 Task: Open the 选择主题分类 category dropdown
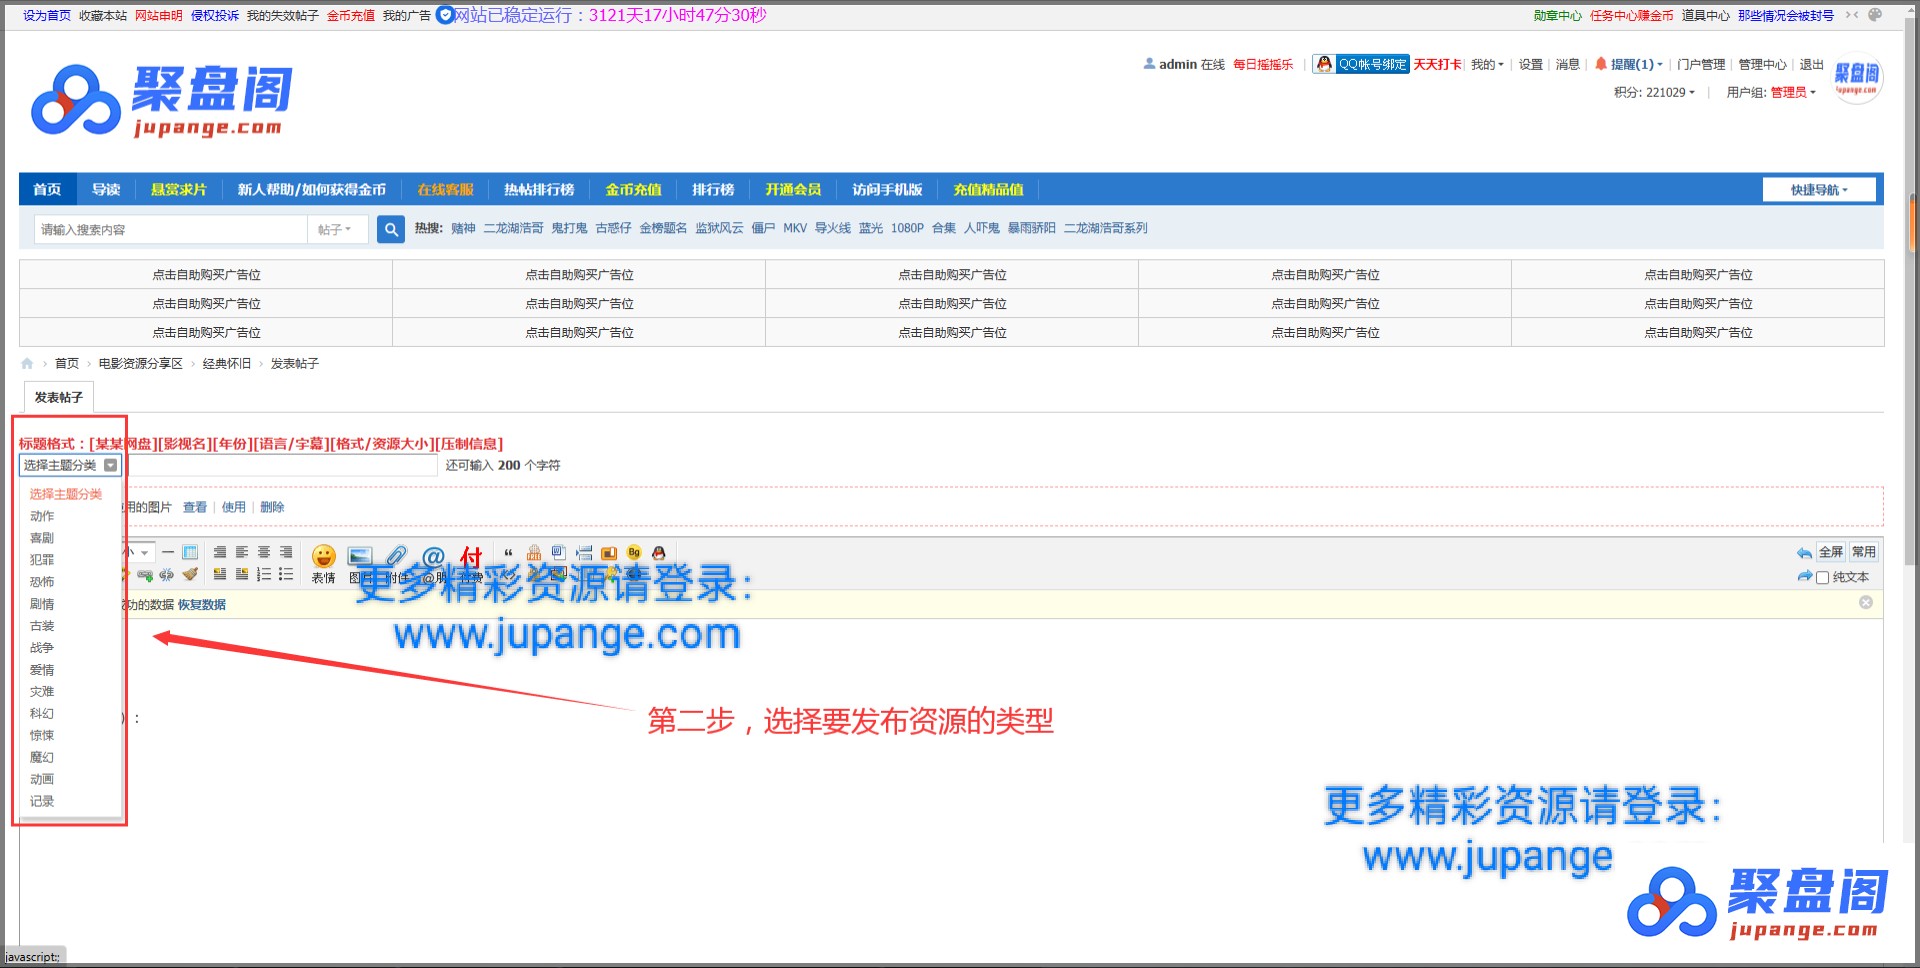click(70, 465)
